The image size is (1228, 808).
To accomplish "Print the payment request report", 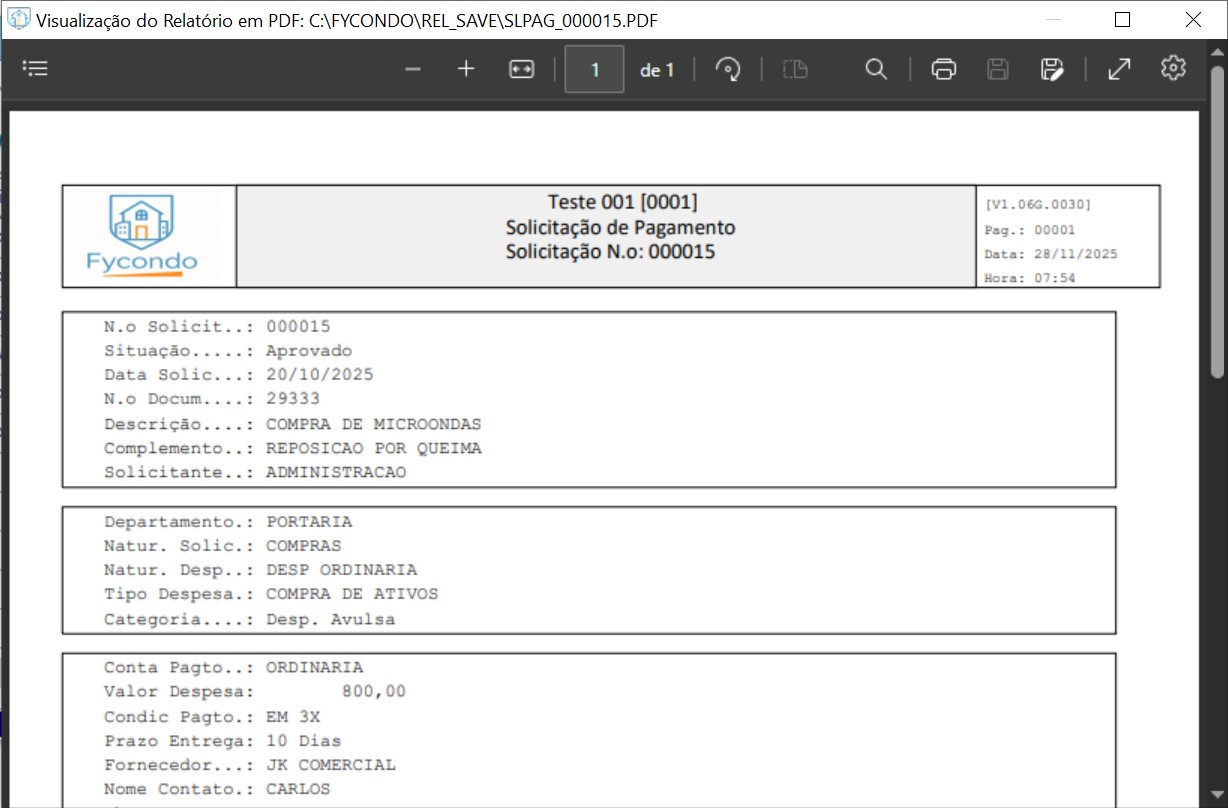I will [x=943, y=69].
